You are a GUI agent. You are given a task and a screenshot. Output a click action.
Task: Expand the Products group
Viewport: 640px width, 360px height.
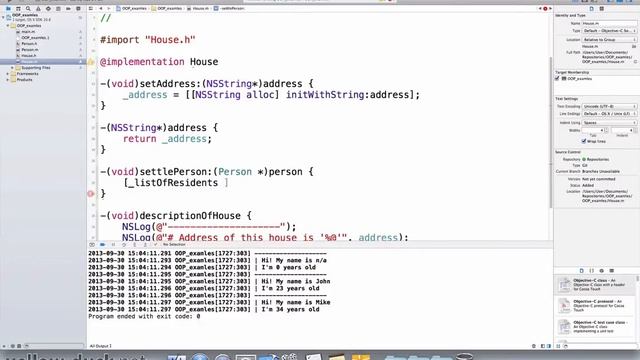point(8,80)
